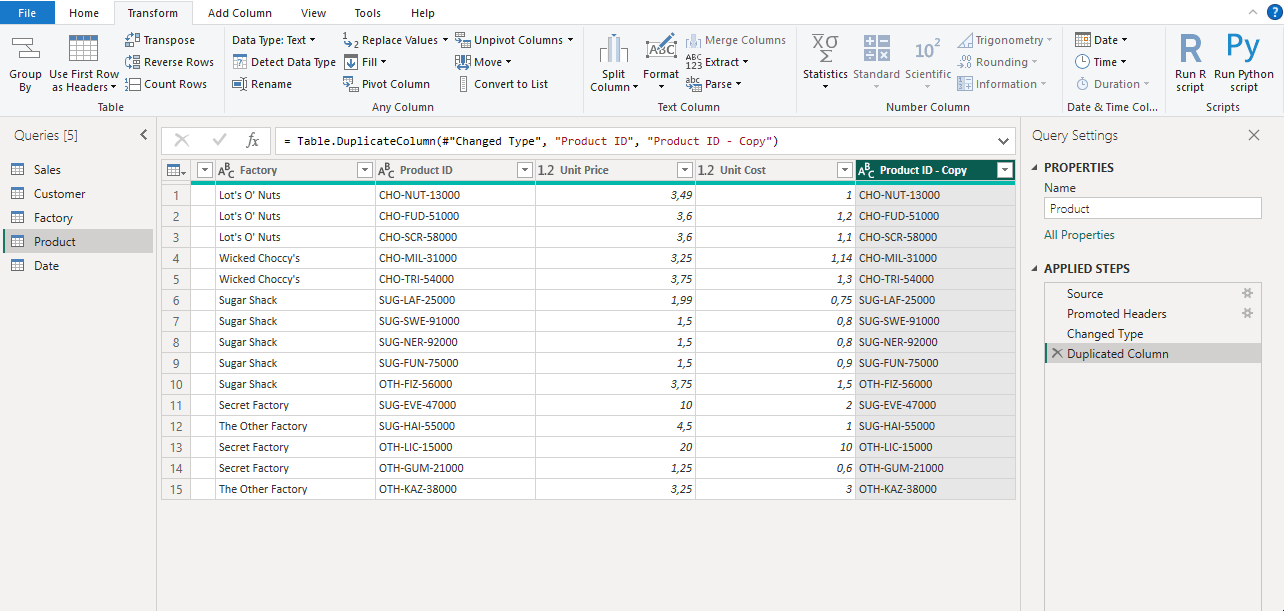1284x611 pixels.
Task: Open Factory column filter dropdown
Action: 364,170
